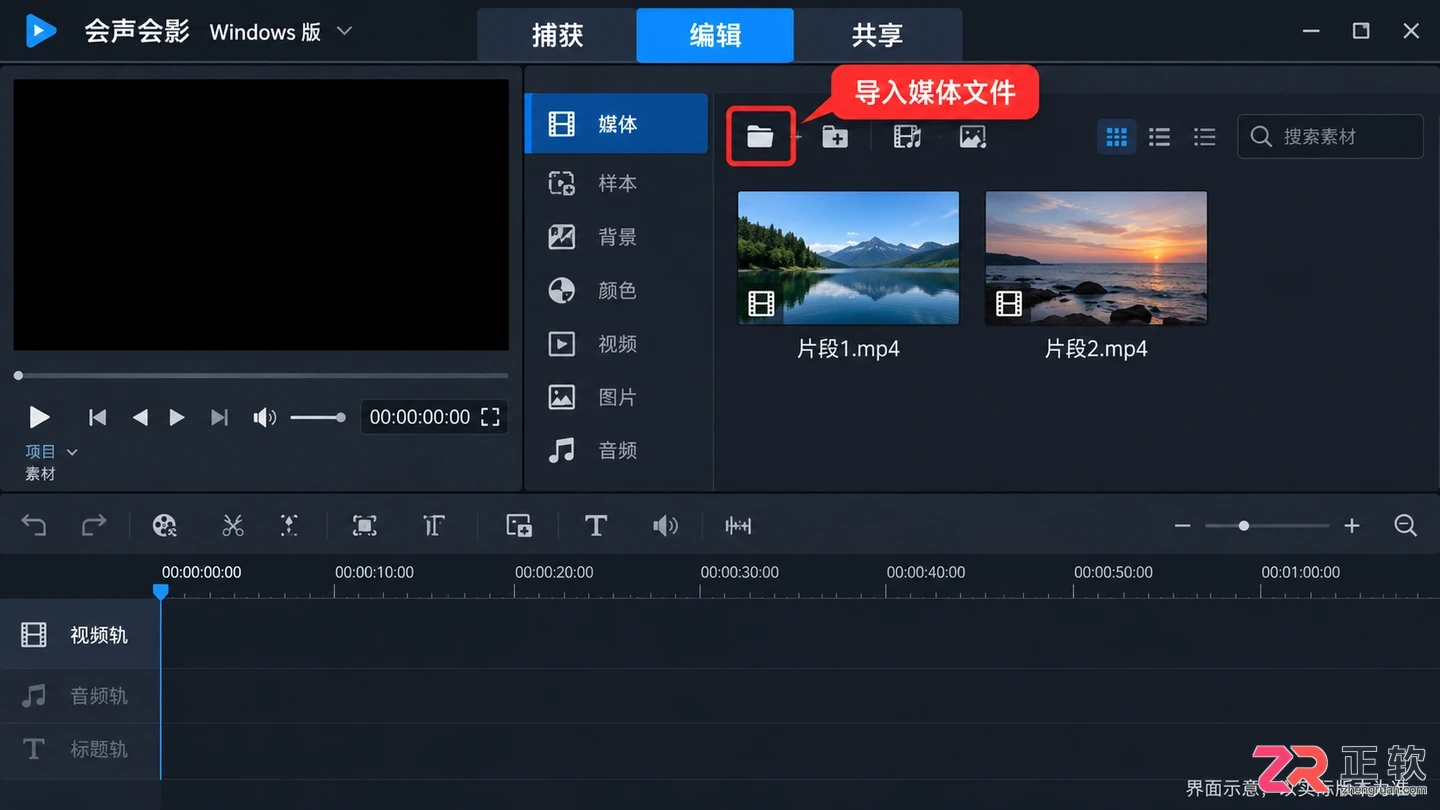Click the zoom in plus icon on timeline
1440x810 pixels.
1352,526
